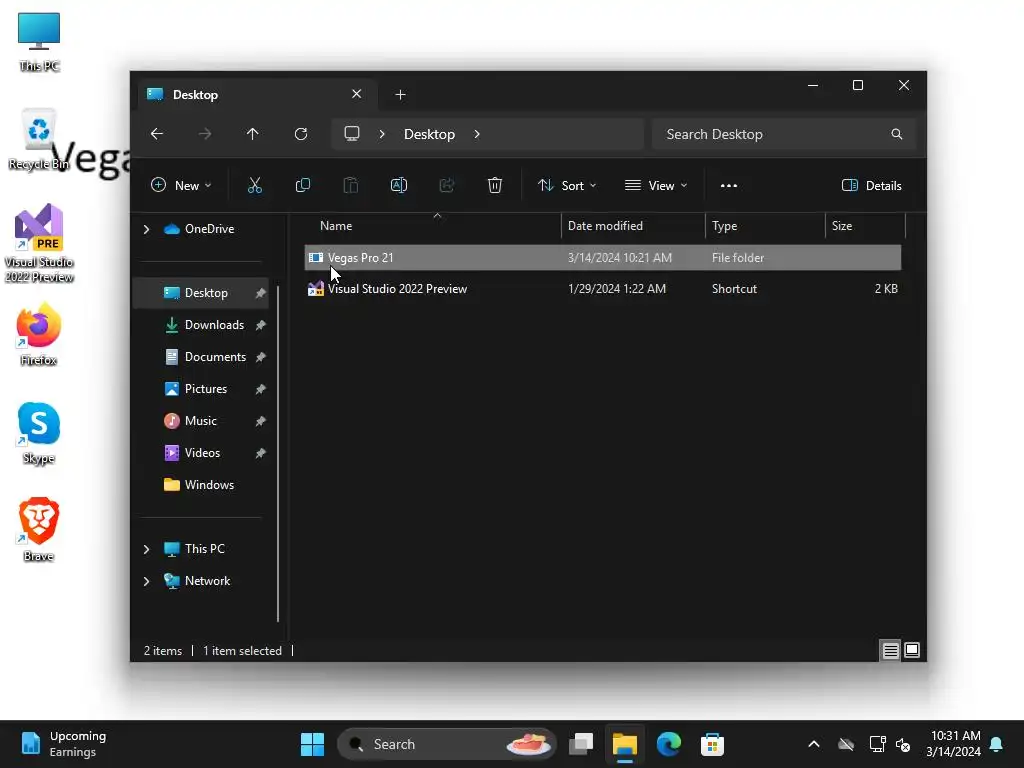Open Task View from taskbar

point(581,744)
